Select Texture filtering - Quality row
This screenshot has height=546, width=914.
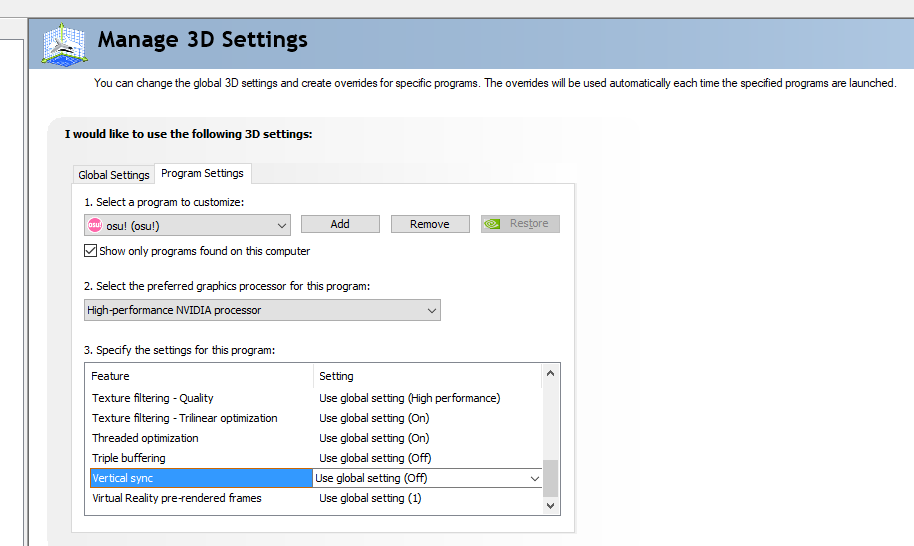(315, 398)
